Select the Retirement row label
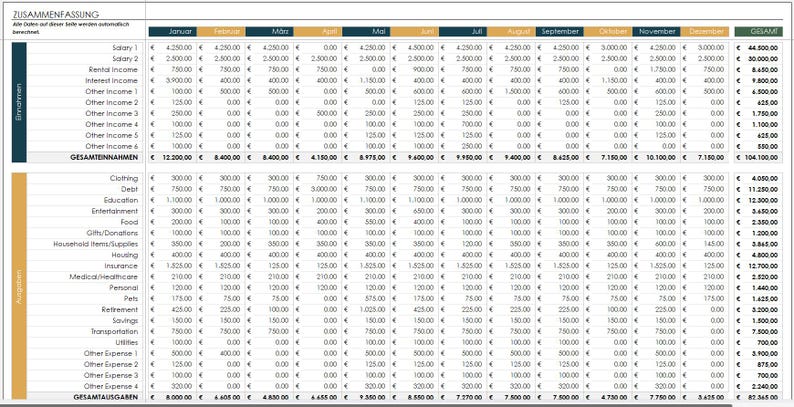794x407 pixels. point(120,310)
